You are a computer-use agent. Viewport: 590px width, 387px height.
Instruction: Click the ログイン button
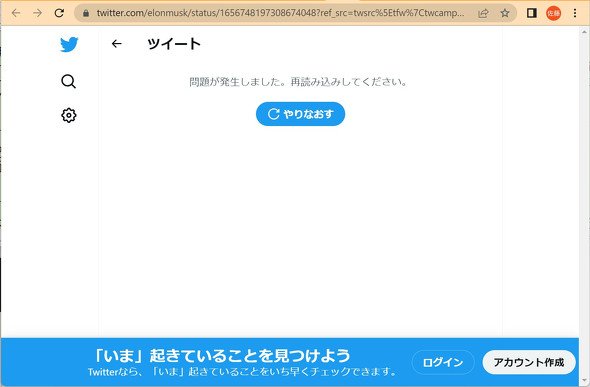442,363
